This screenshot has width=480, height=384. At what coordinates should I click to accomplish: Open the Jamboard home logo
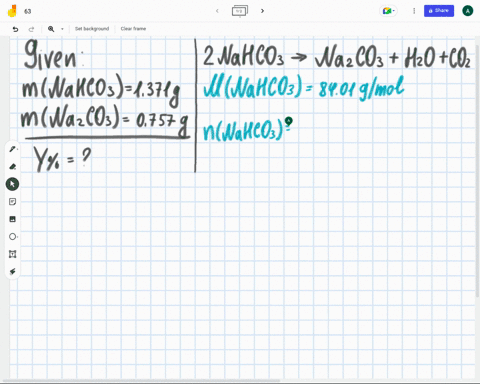[x=12, y=11]
